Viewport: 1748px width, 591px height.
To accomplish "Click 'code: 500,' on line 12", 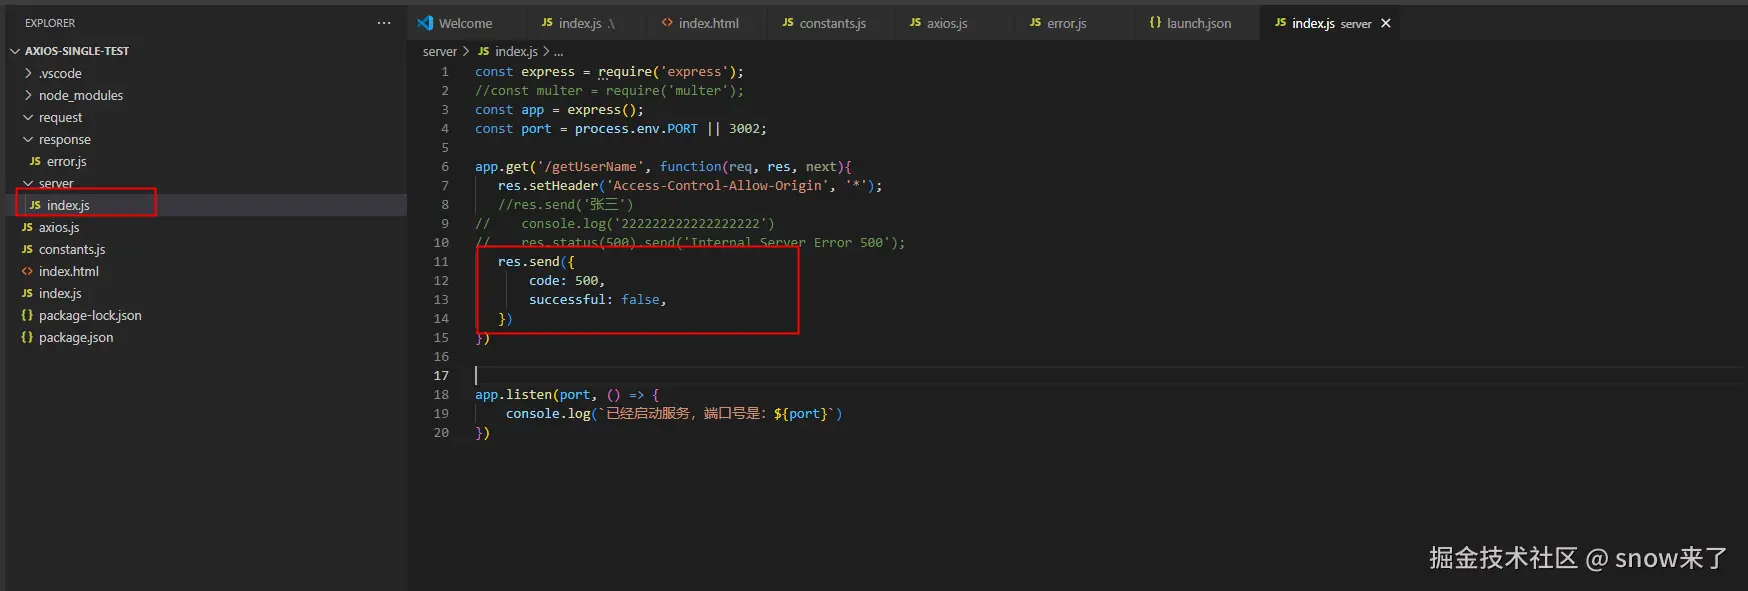I will click(567, 281).
